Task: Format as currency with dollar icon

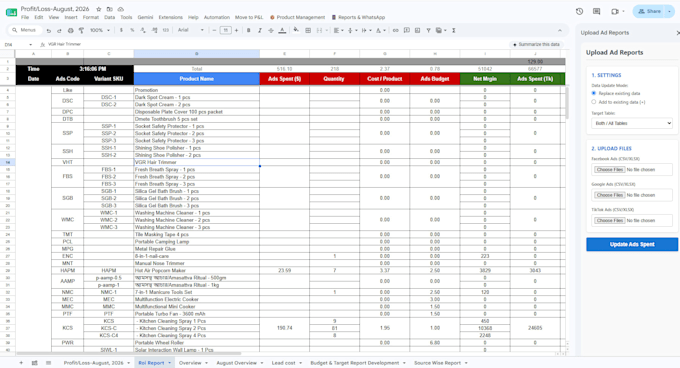Action: click(121, 30)
